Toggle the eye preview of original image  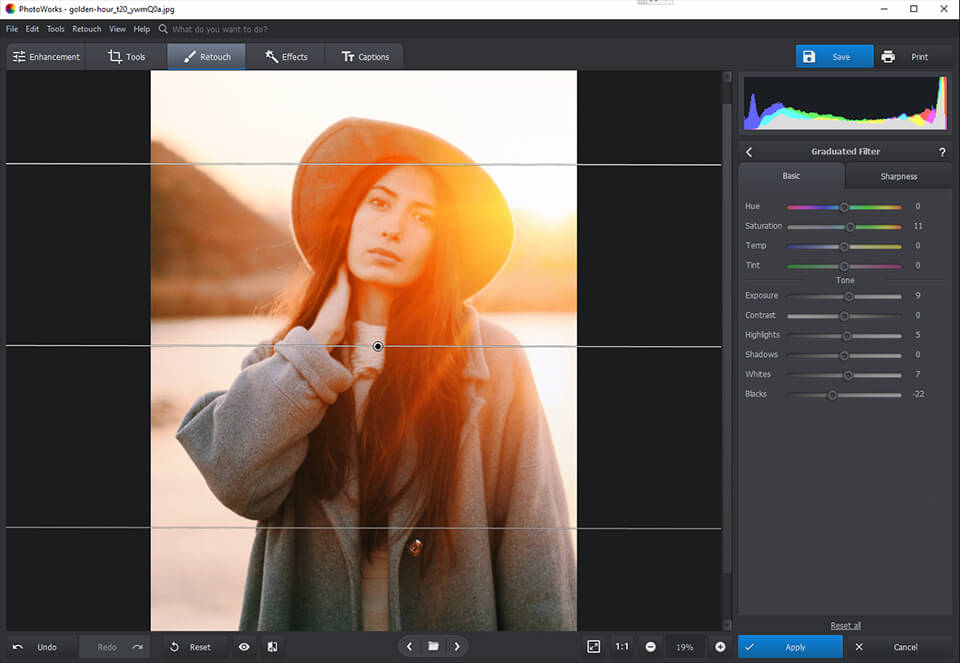tap(244, 647)
